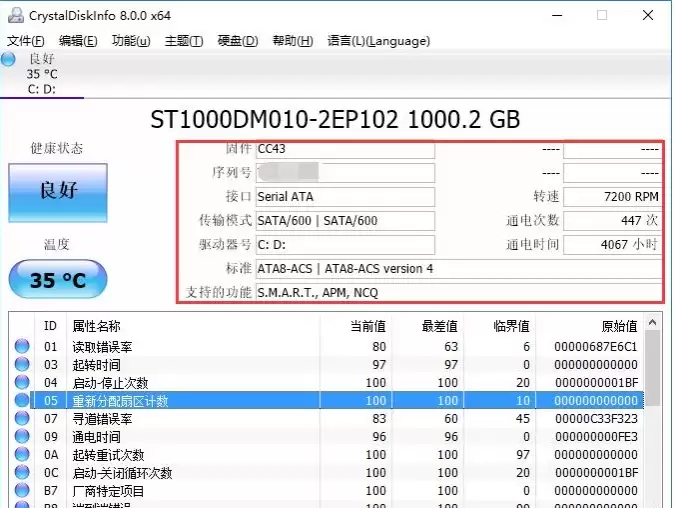
Task: Click the 属性名称 column header
Action: point(193,326)
